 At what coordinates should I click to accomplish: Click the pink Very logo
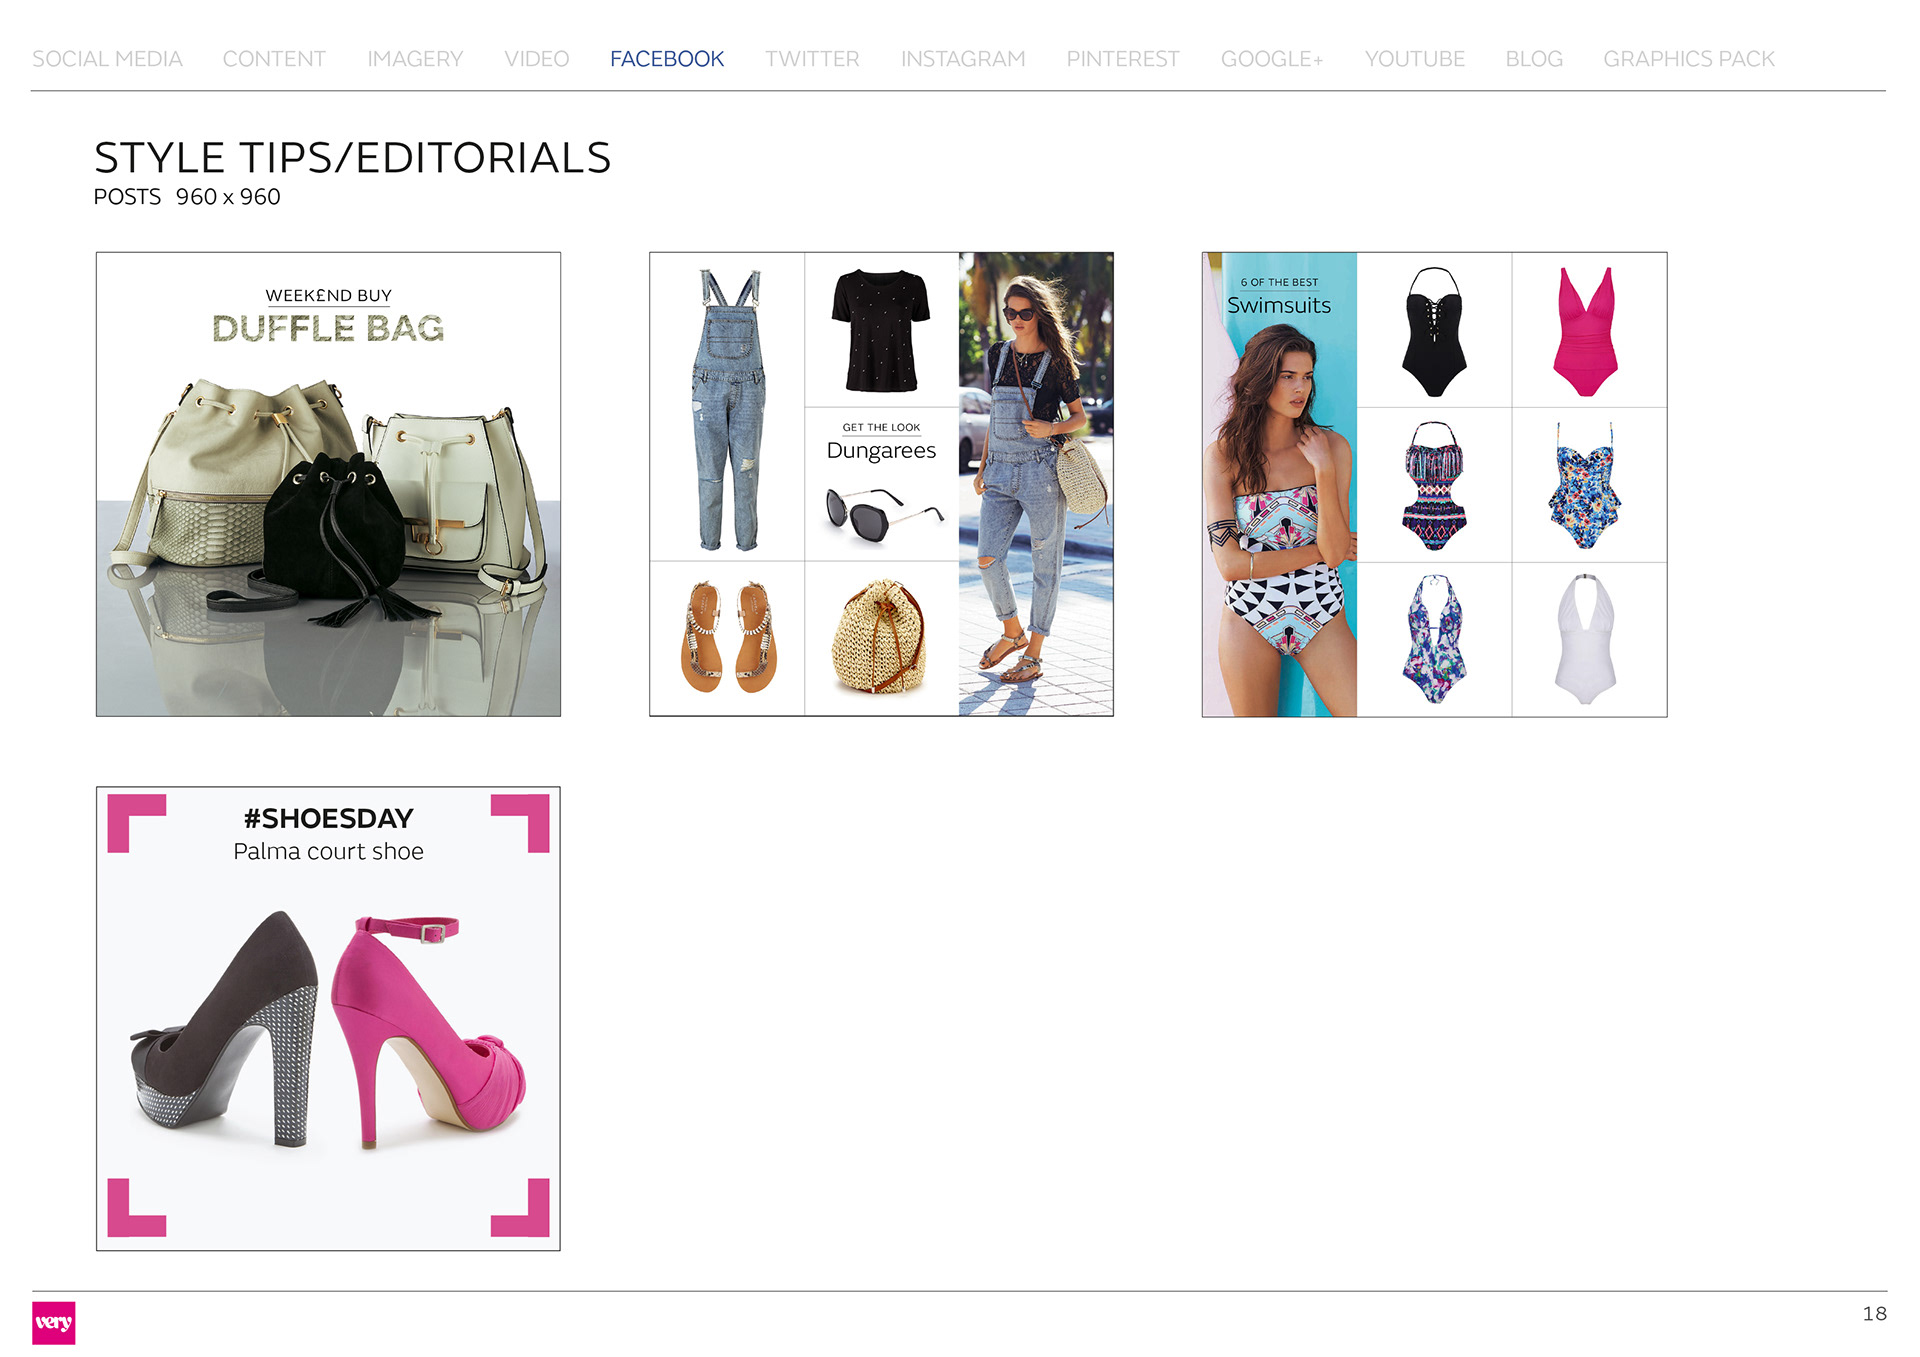click(x=53, y=1322)
